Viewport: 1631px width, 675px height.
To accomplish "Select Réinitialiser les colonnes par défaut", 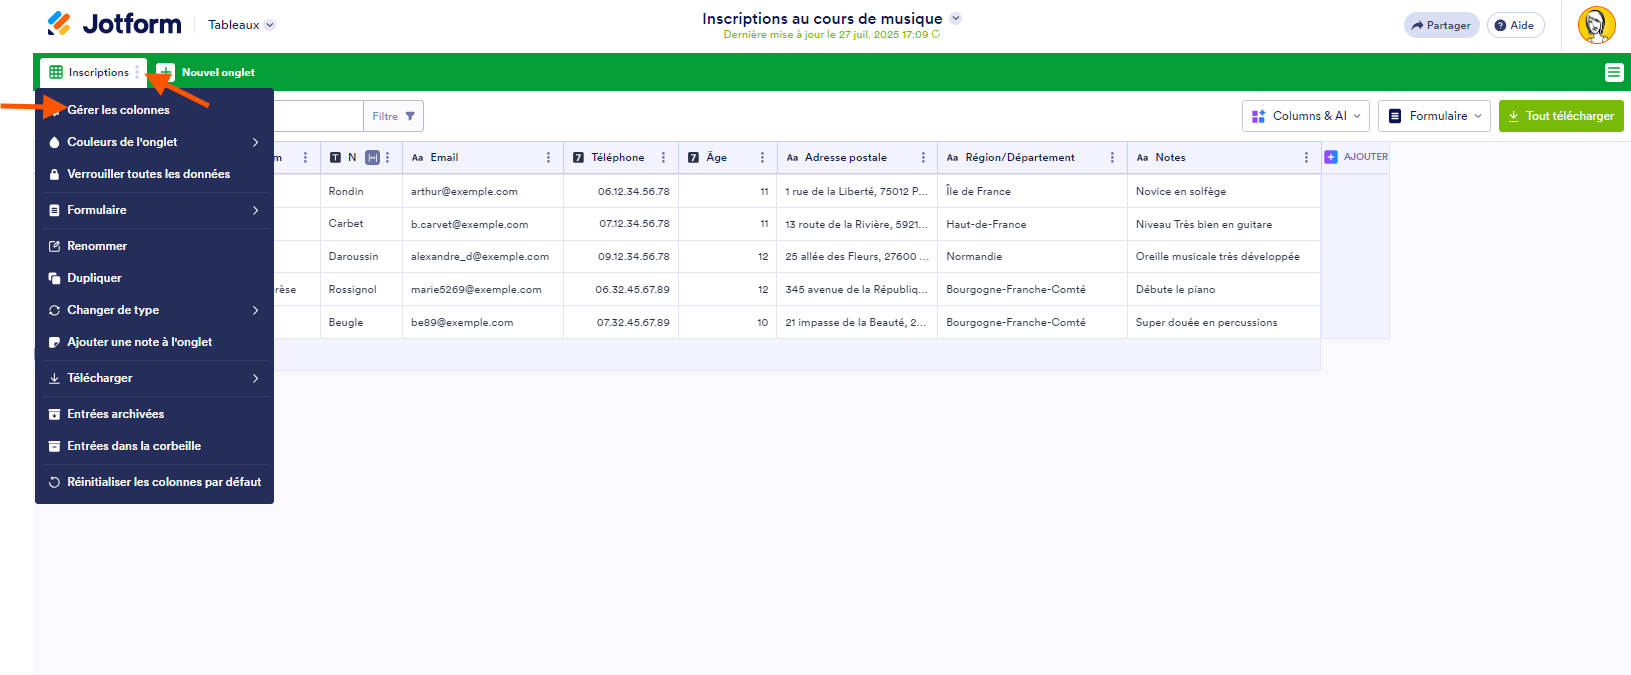I will 155,482.
